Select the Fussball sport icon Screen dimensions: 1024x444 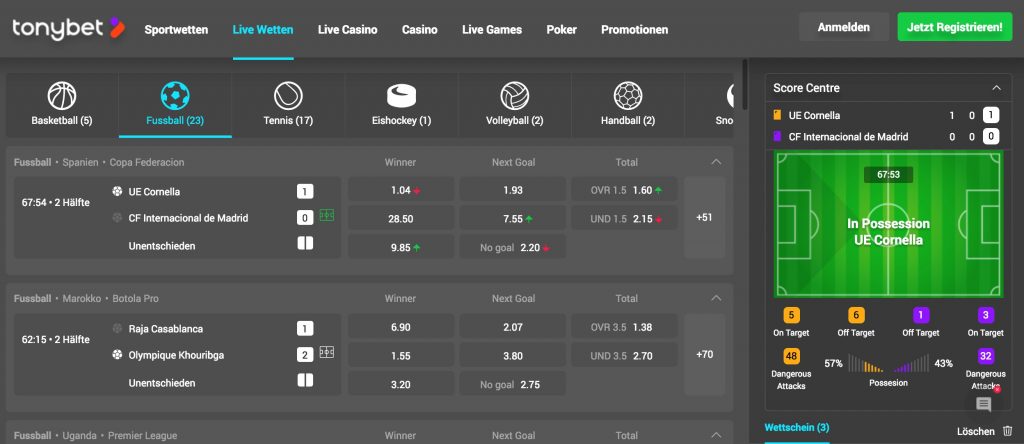(175, 96)
